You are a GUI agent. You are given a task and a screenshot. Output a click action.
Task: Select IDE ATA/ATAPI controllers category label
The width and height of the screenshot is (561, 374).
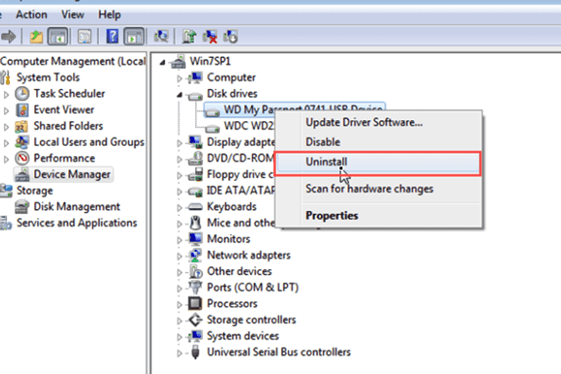coord(240,190)
